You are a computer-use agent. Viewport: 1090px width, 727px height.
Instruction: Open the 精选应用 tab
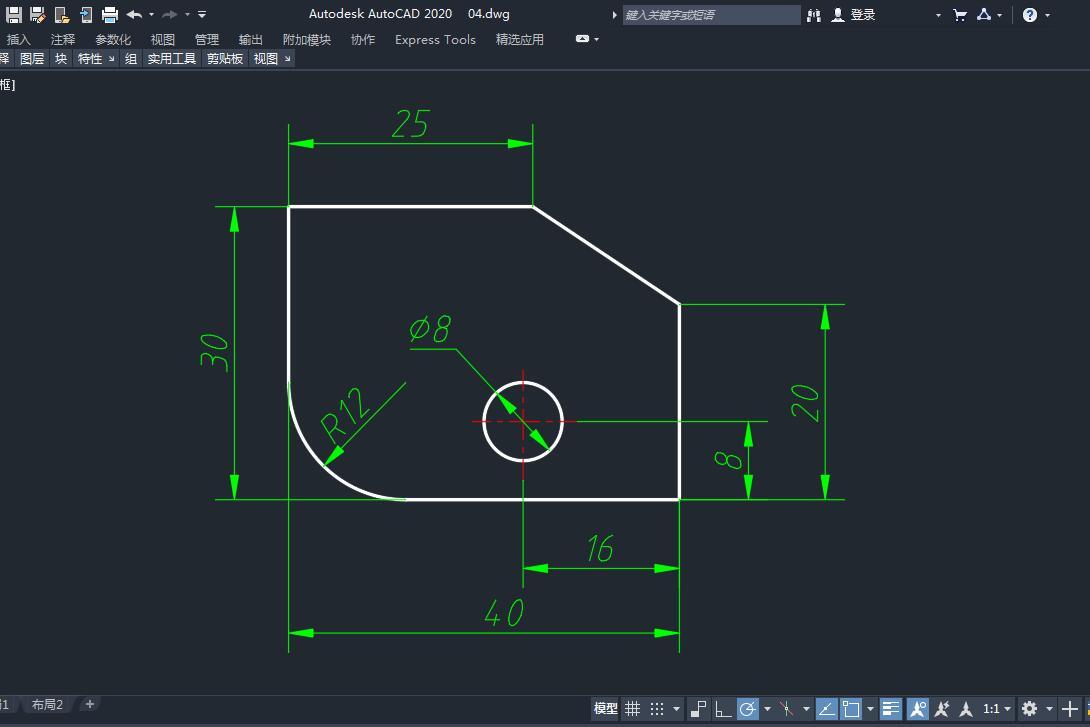pyautogui.click(x=519, y=40)
